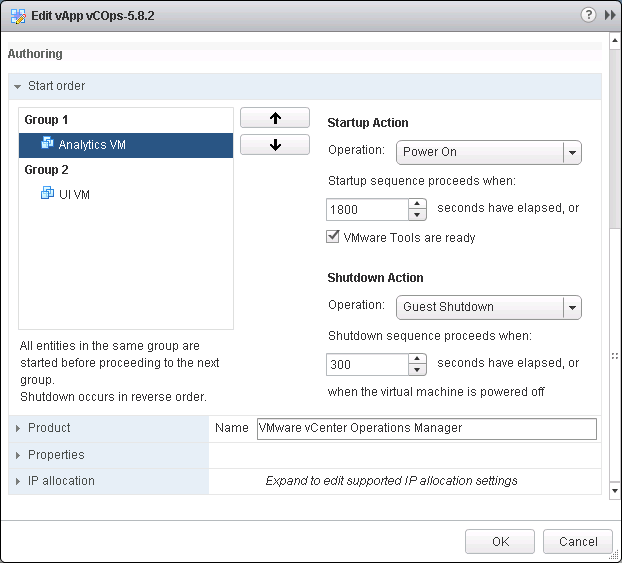Expand the Product section
Screen dimensions: 622x563
point(18,428)
